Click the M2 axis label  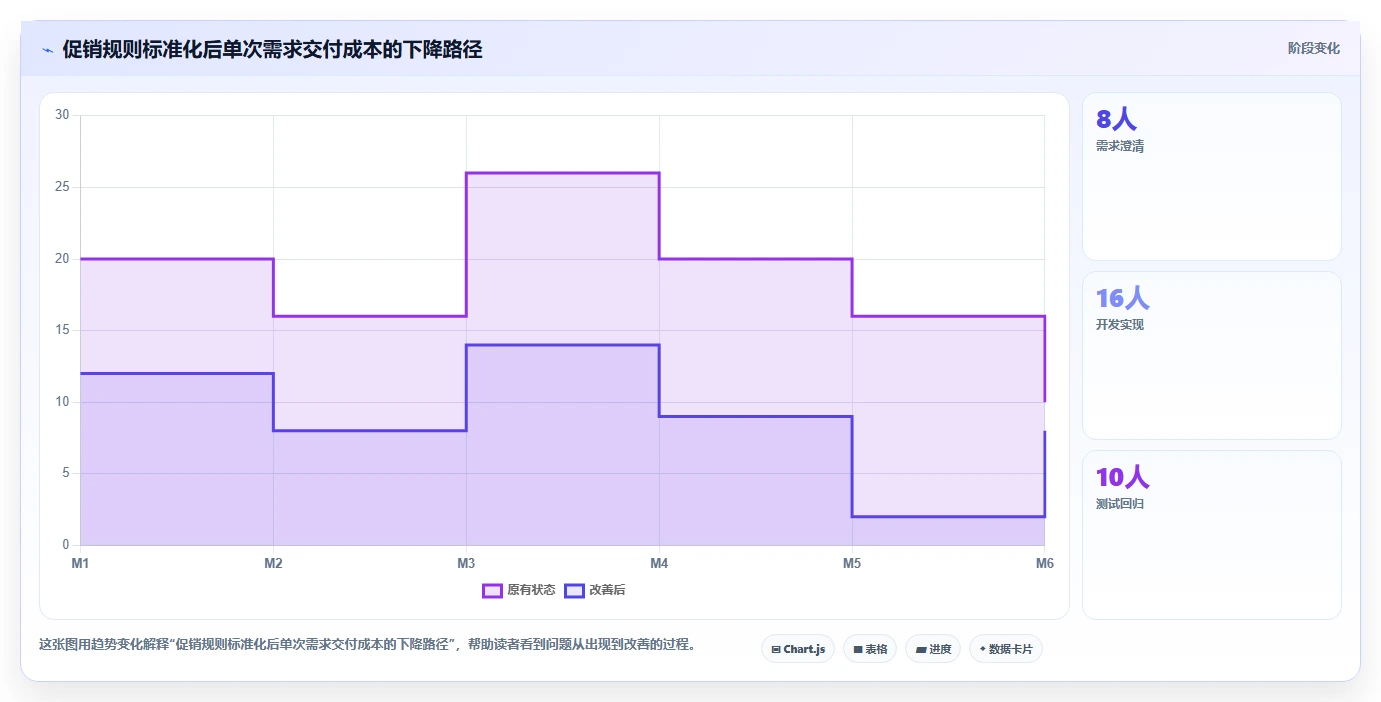click(x=273, y=563)
